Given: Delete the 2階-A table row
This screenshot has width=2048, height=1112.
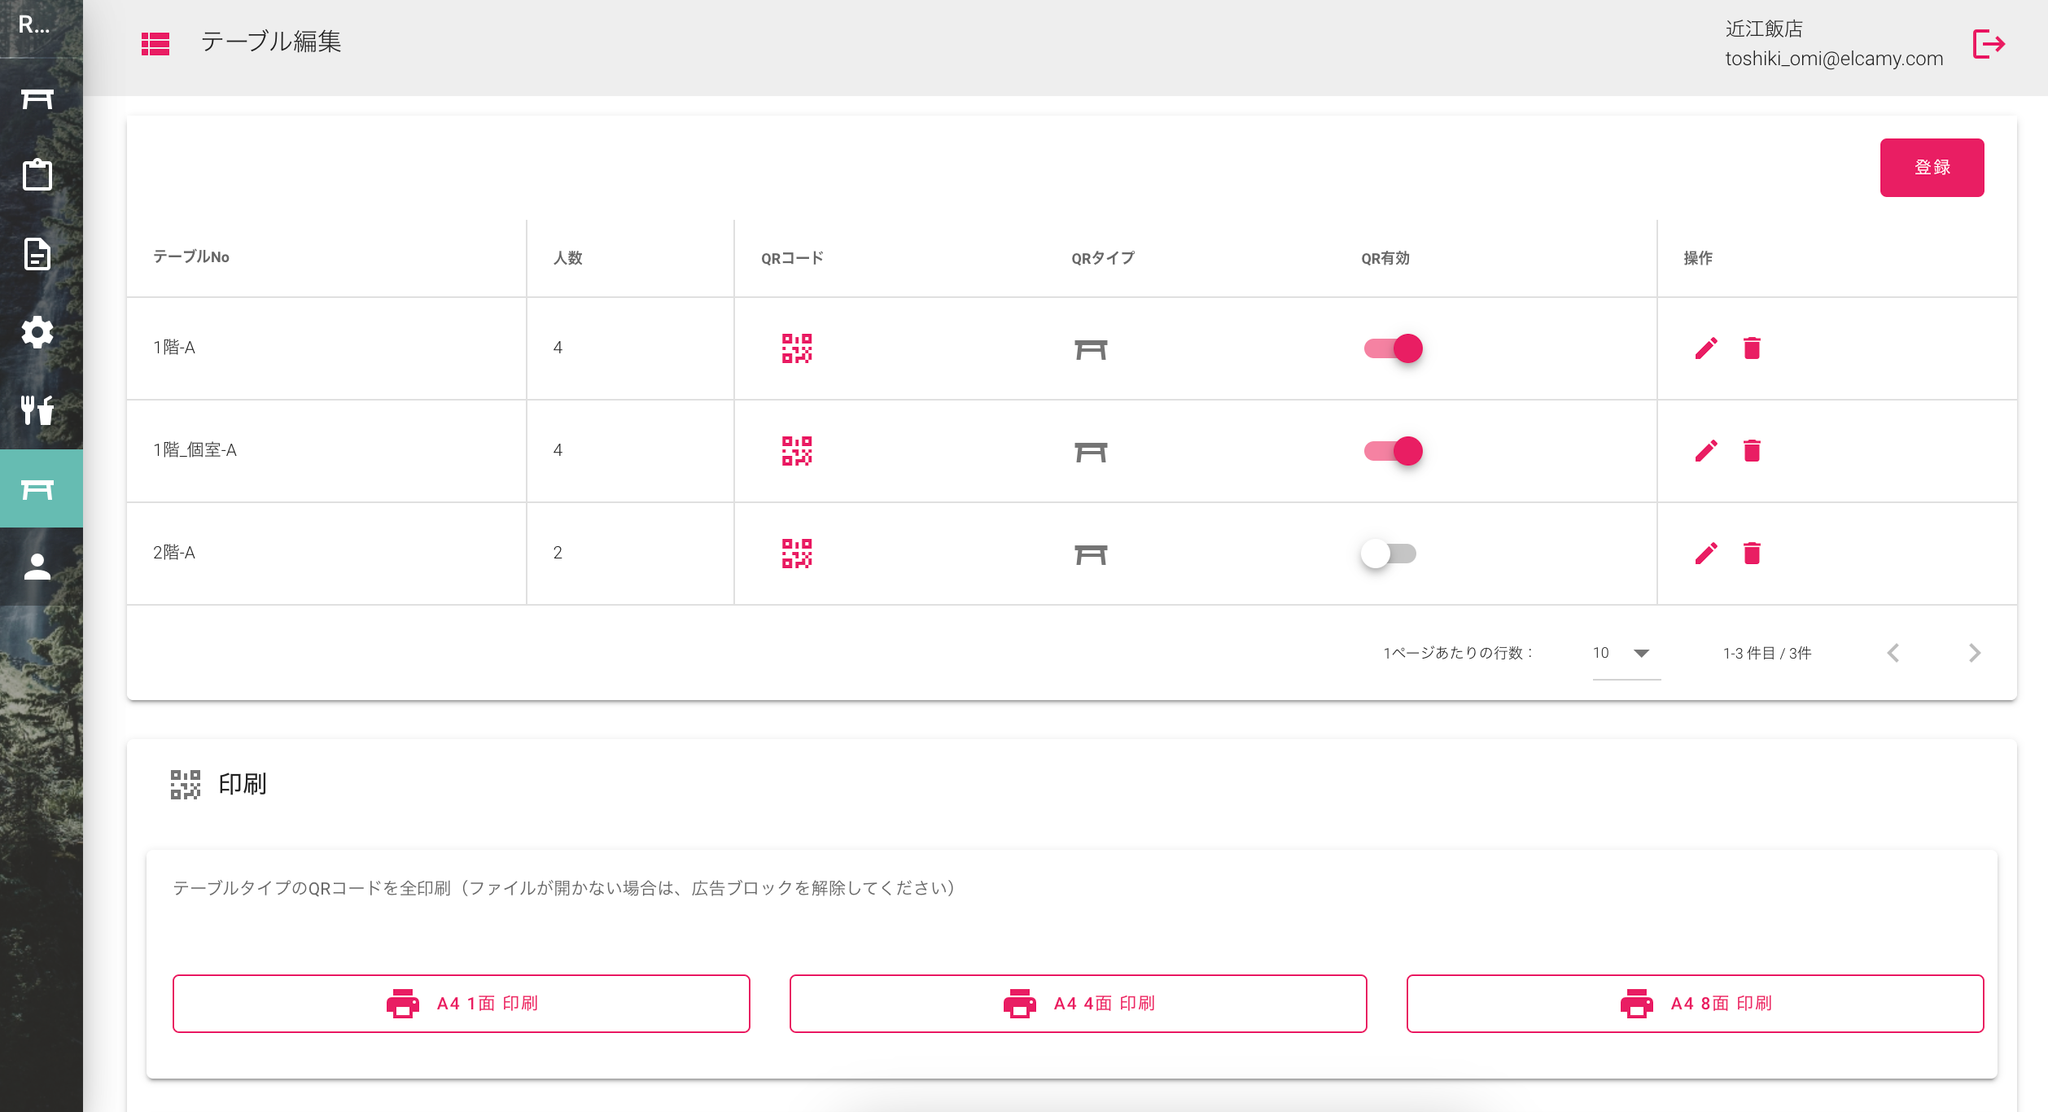Looking at the screenshot, I should (1751, 553).
